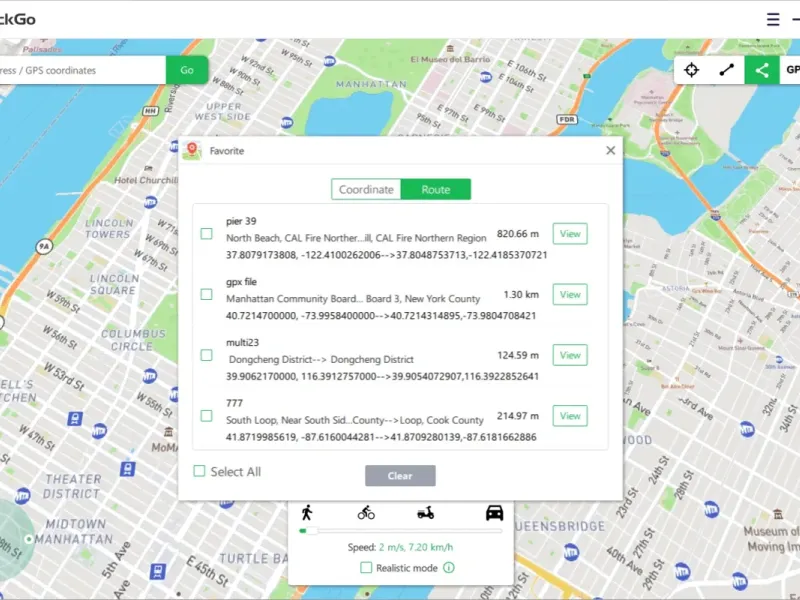Enable the Realistic mode checkbox
800x600 pixels.
click(366, 567)
